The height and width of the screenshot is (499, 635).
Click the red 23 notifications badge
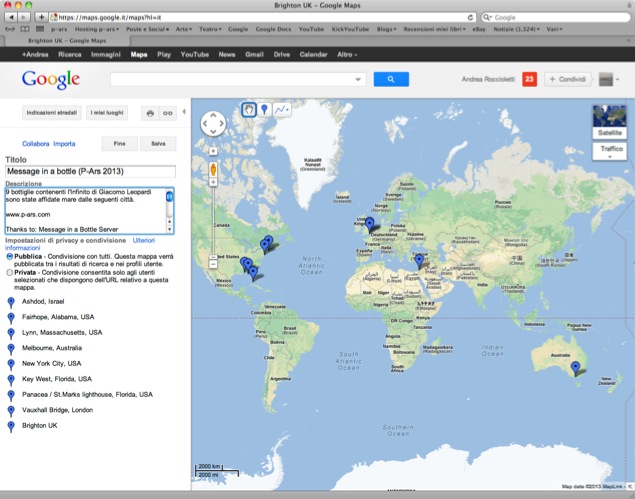tap(529, 79)
